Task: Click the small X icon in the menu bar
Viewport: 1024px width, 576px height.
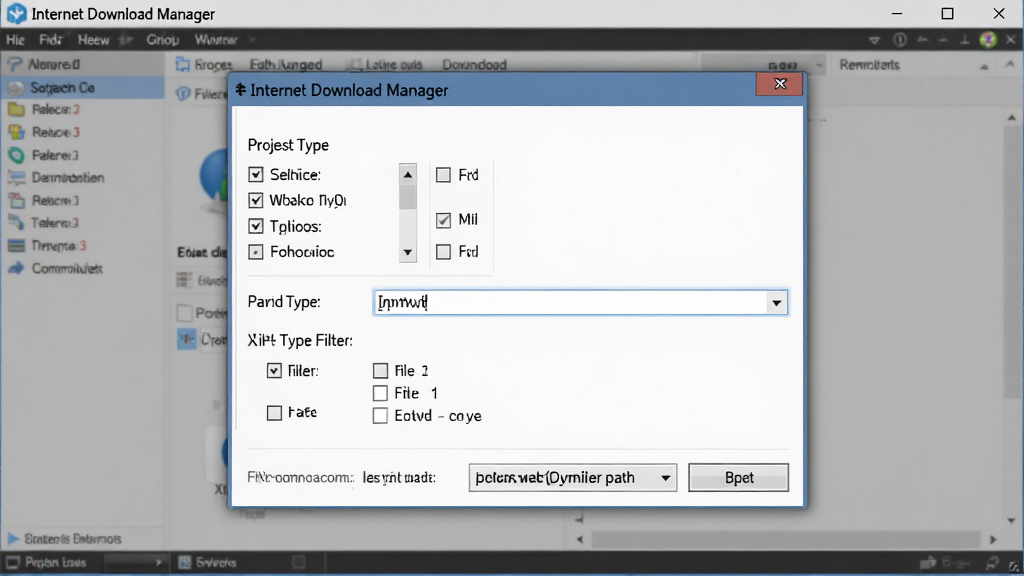Action: [x=1011, y=40]
